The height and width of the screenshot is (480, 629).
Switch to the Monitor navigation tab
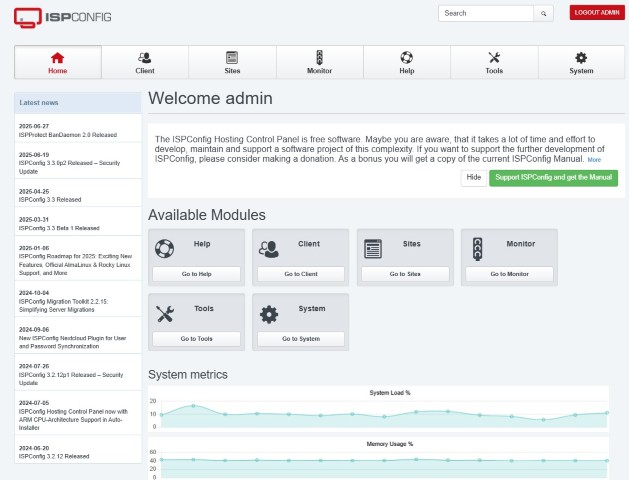(319, 62)
